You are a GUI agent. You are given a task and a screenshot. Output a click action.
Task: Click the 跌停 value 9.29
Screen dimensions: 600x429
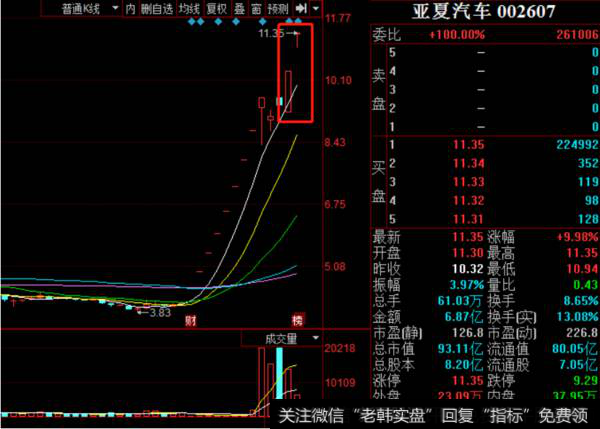[x=585, y=380]
